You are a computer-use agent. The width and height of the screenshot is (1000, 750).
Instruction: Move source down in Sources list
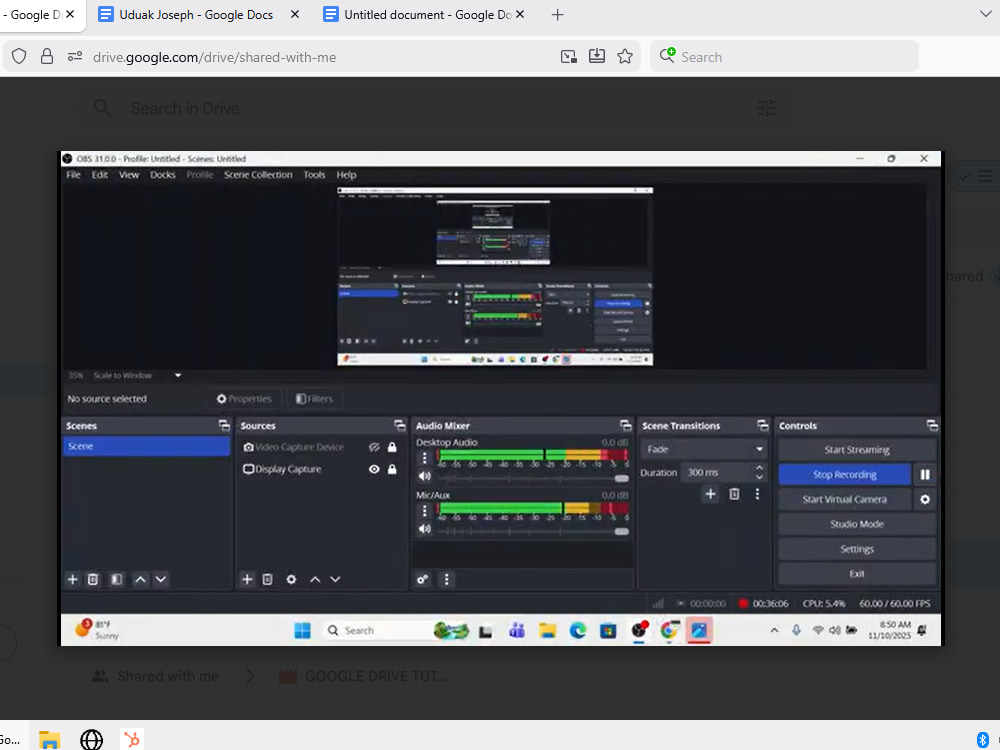pyautogui.click(x=335, y=580)
